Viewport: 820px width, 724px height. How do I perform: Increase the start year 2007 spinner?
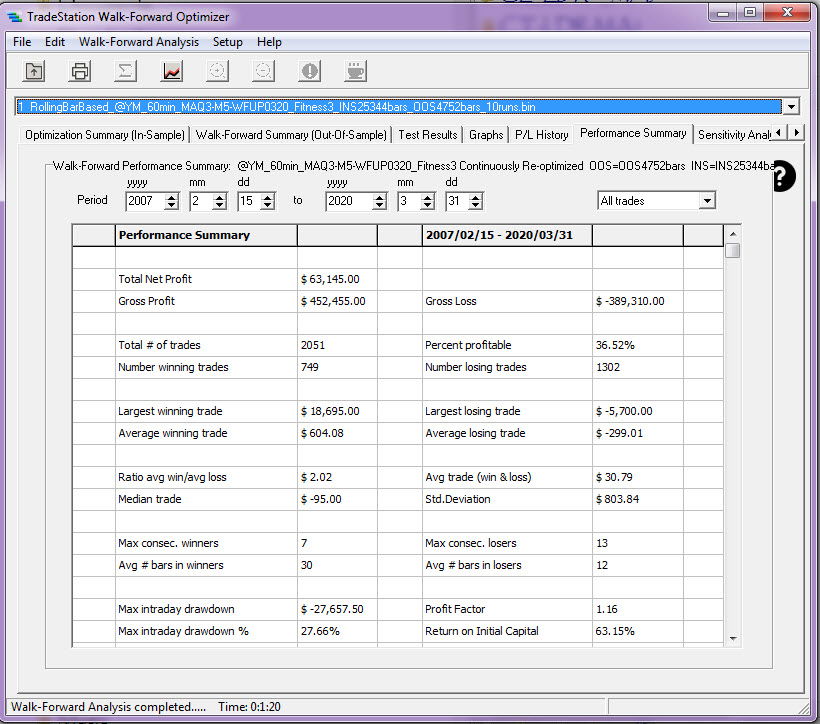(172, 197)
